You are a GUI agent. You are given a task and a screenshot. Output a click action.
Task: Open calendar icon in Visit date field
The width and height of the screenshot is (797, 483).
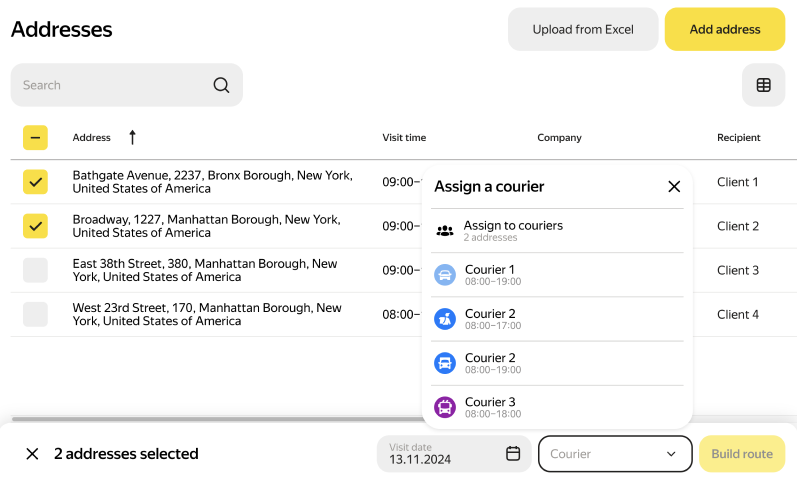(513, 453)
